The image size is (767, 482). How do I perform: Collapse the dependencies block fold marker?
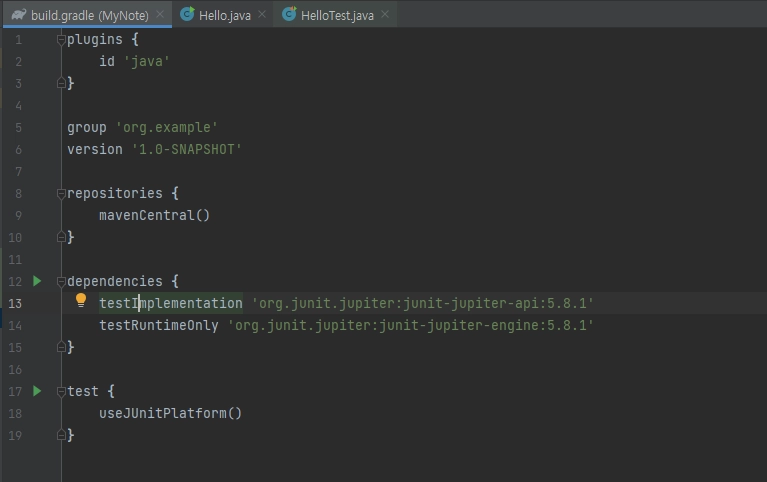61,281
